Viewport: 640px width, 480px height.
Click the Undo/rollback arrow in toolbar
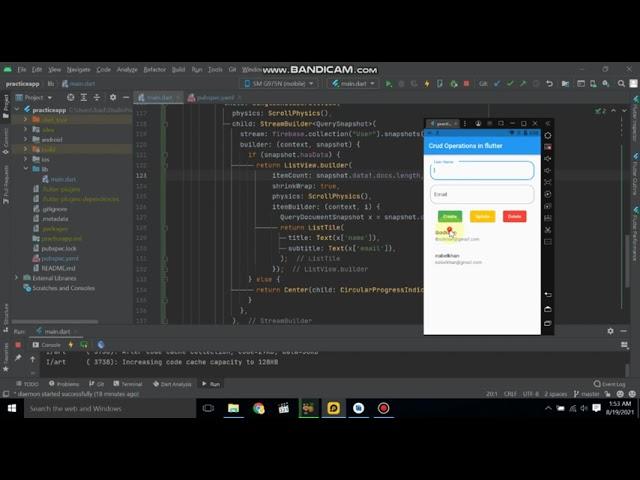(x=549, y=84)
